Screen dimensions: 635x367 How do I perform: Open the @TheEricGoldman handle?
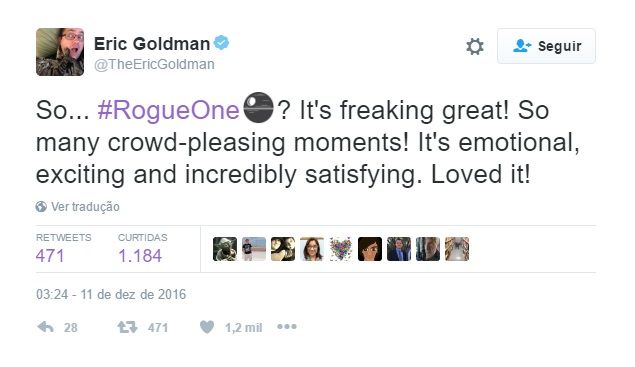click(x=154, y=64)
